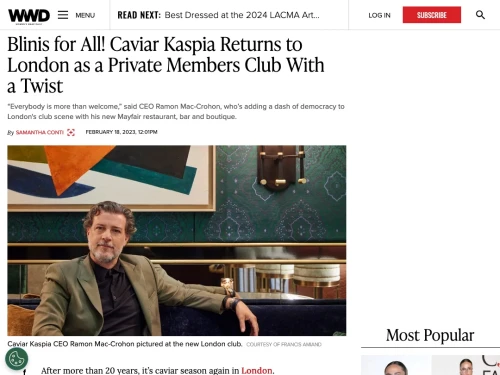Open first Most Popular thumbnail

tap(395, 365)
